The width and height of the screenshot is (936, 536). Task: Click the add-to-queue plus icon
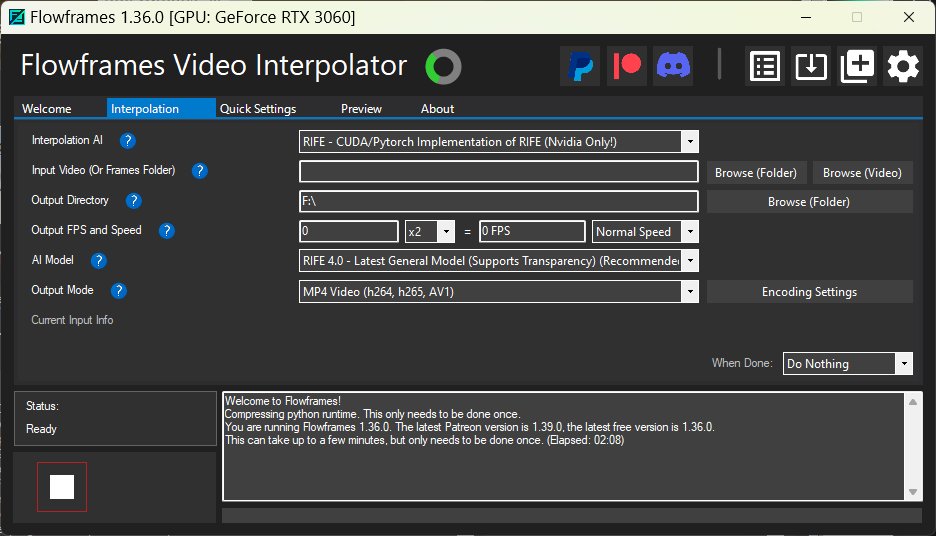[857, 66]
